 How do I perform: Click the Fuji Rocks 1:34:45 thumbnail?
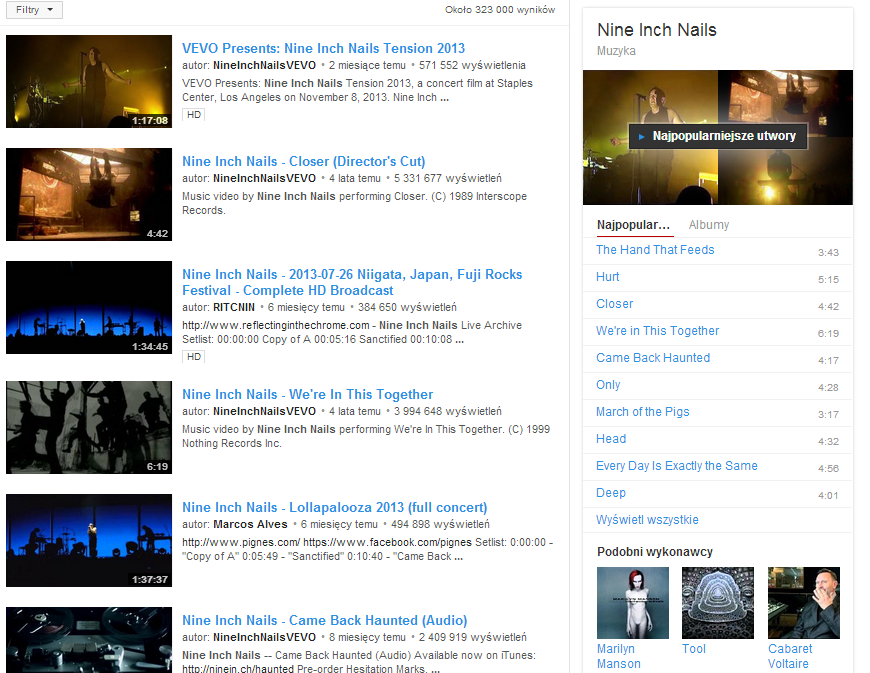tap(89, 307)
